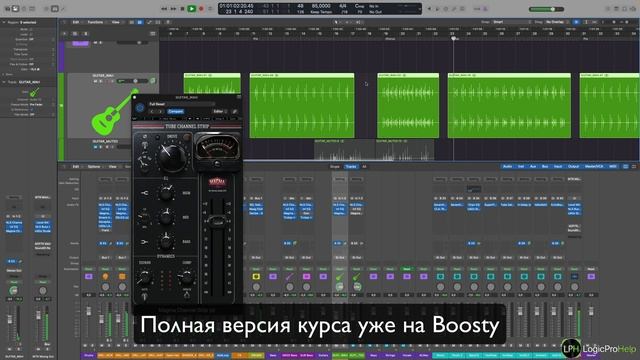Viewport: 640px width, 360px height.
Task: Add a new track with plus button
Action: pyautogui.click(x=64, y=33)
